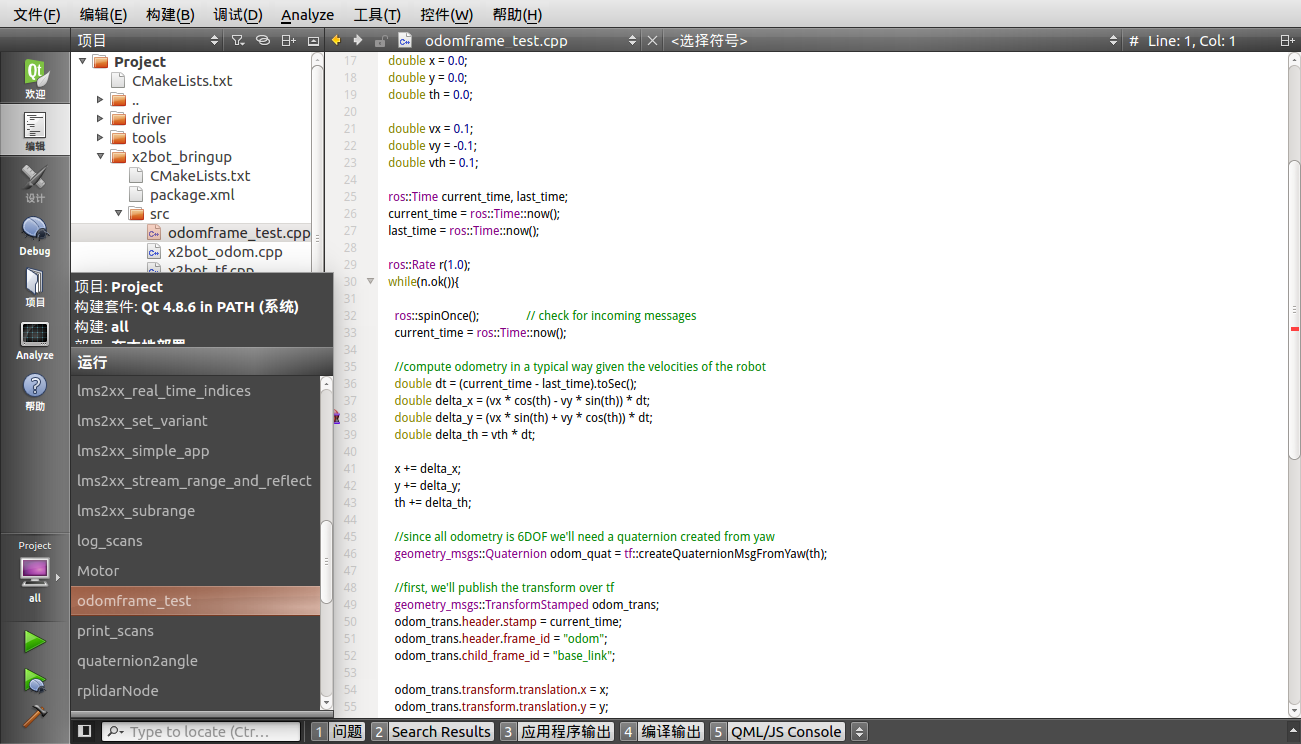Select run target quaternion2angle
1301x744 pixels.
tap(196, 660)
